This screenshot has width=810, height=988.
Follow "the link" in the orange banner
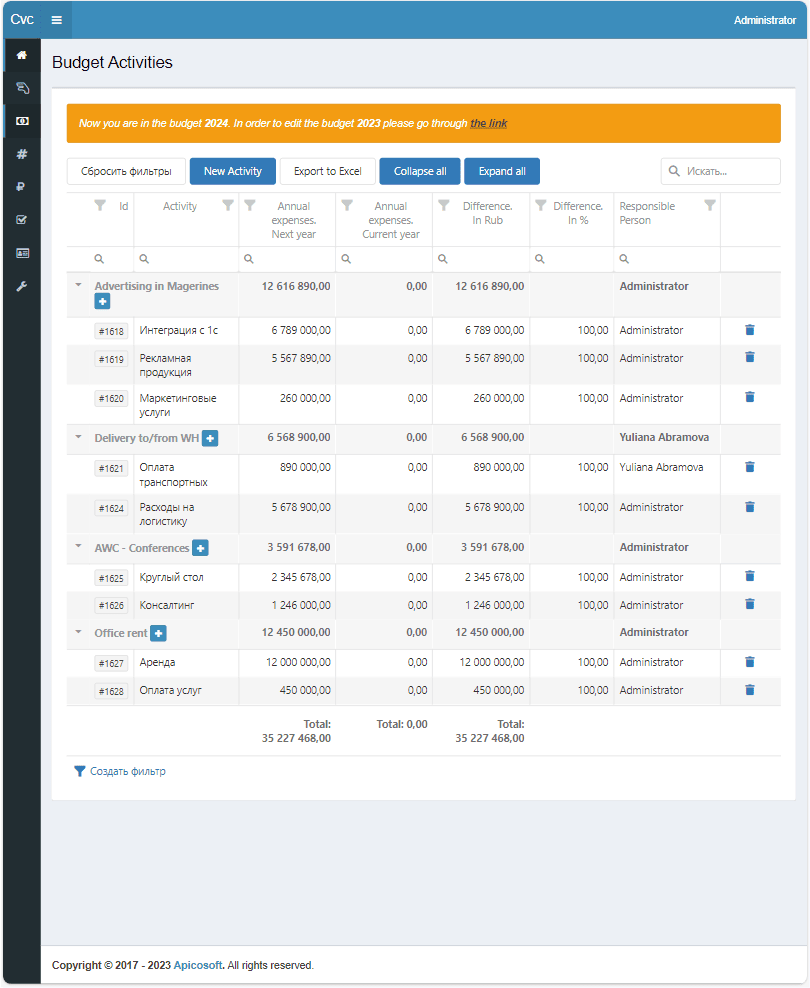(488, 123)
